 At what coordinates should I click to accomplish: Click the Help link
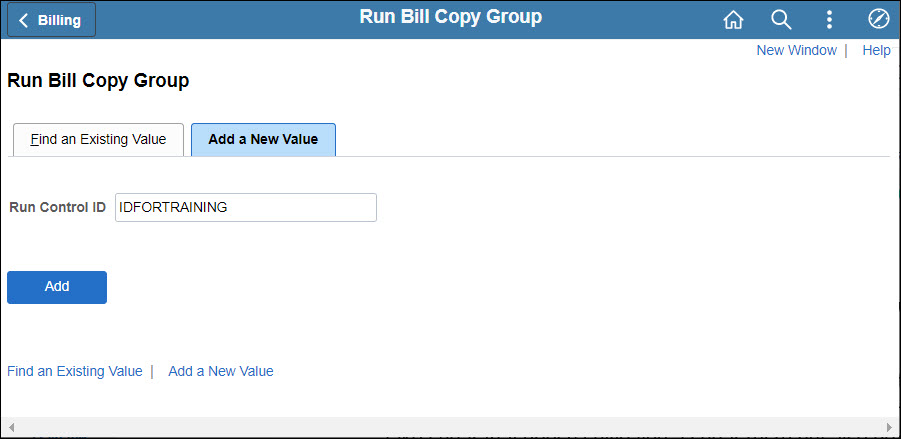876,50
